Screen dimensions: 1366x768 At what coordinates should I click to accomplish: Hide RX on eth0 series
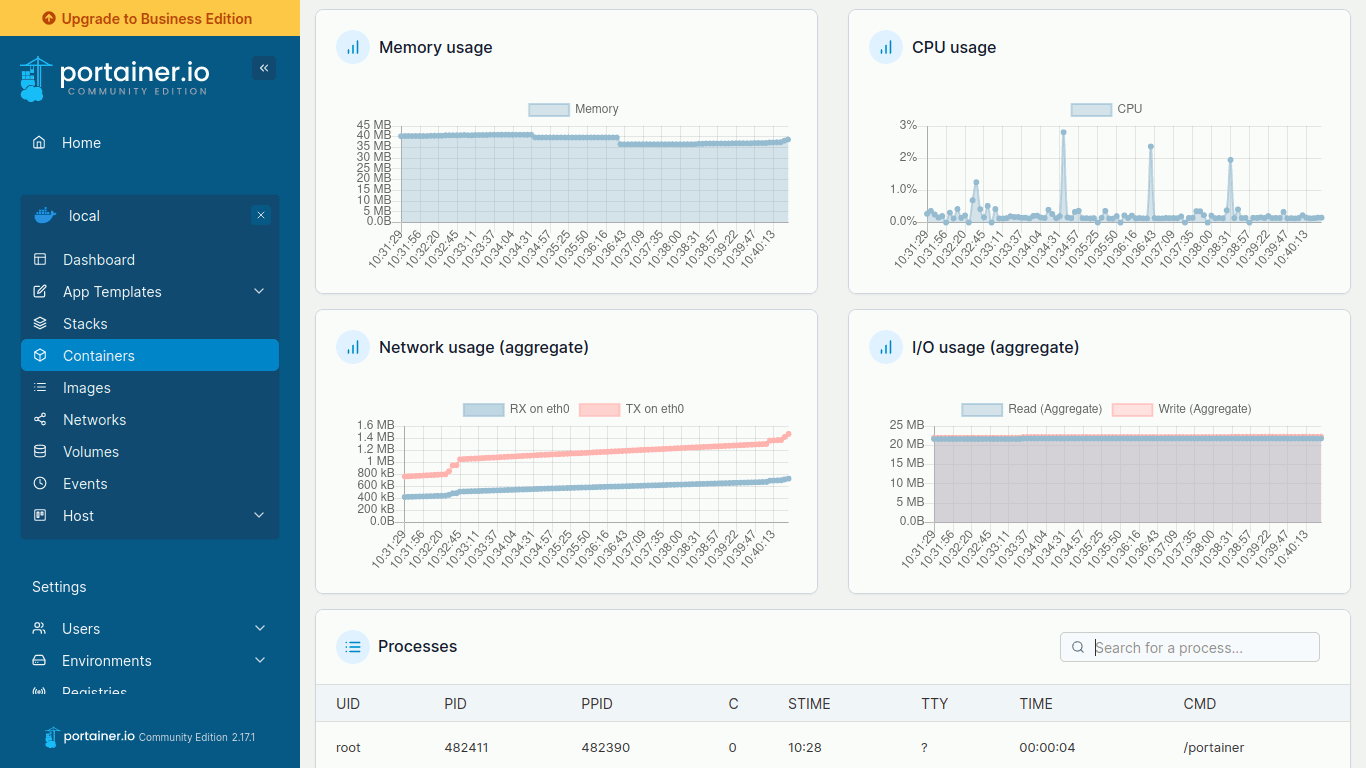tap(516, 409)
